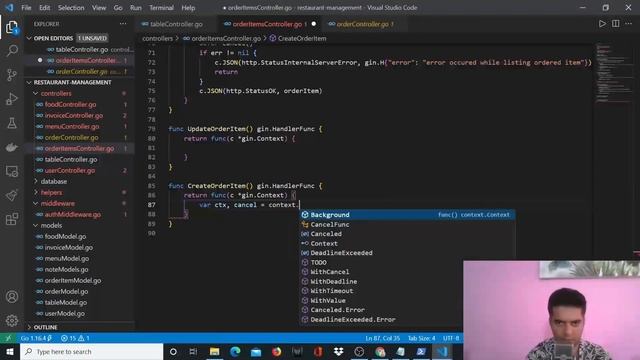Click the Run play button in editor toolbar
The height and width of the screenshot is (360, 640).
[x=602, y=24]
